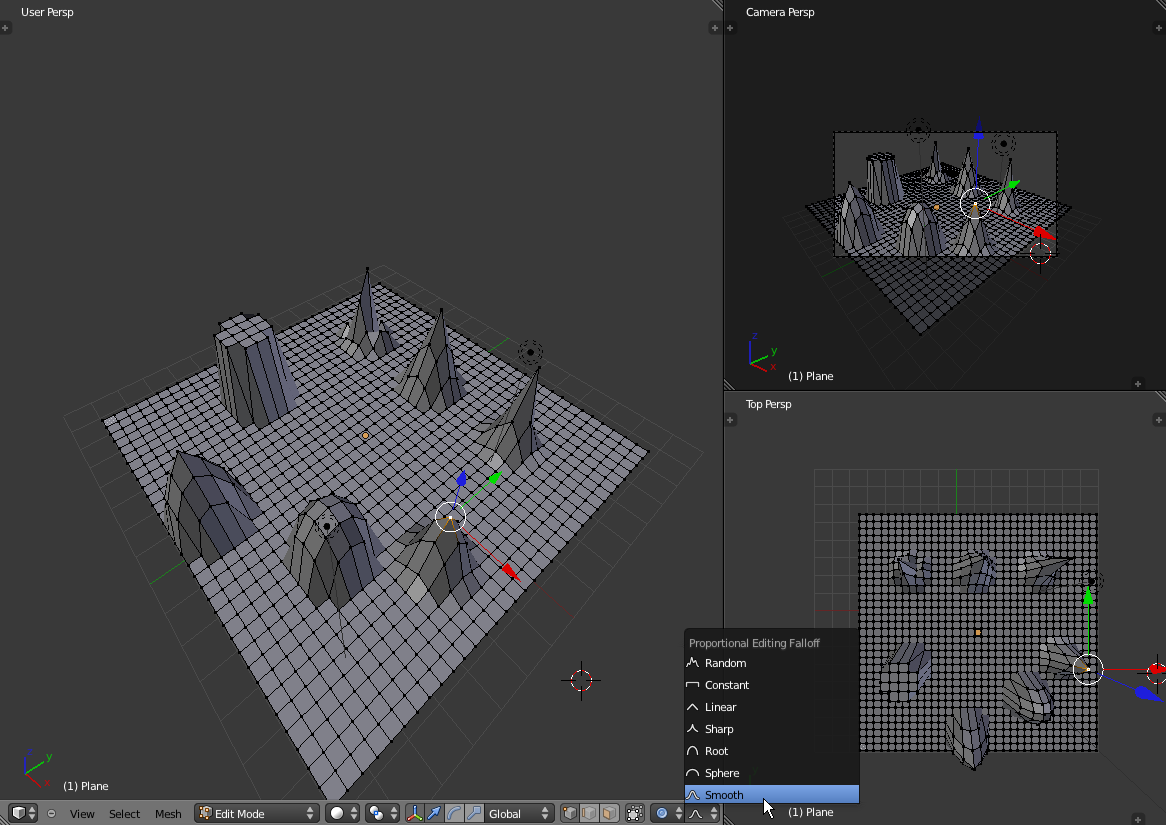Open the pivot point selector

point(382,813)
